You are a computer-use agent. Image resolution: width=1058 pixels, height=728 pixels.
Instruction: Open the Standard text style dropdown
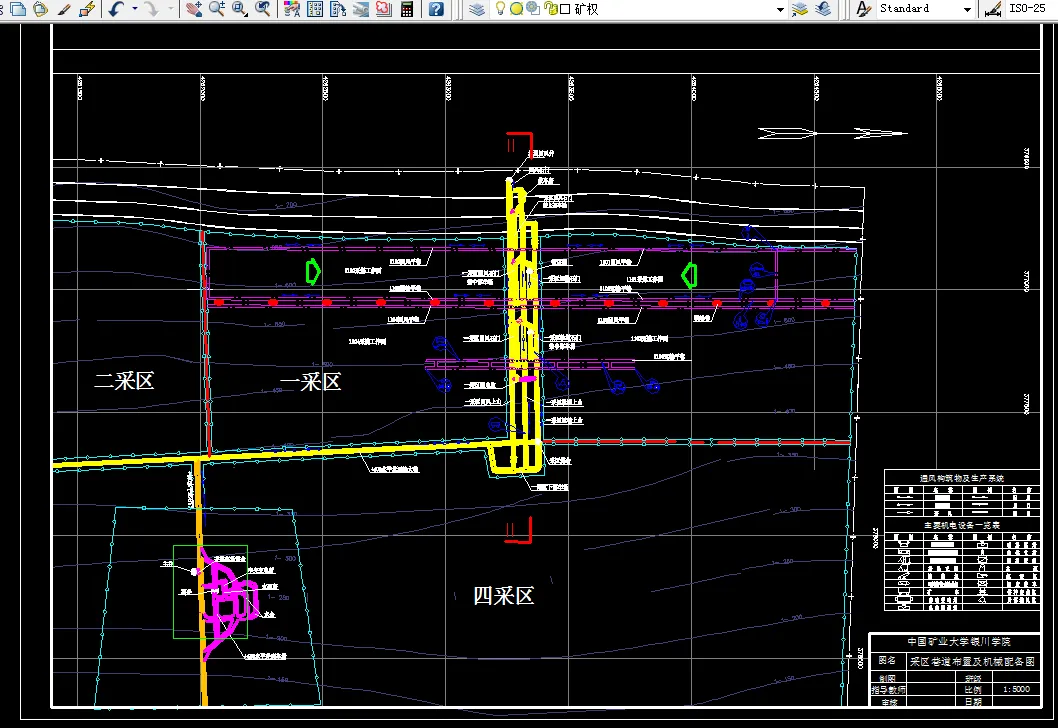tap(967, 9)
